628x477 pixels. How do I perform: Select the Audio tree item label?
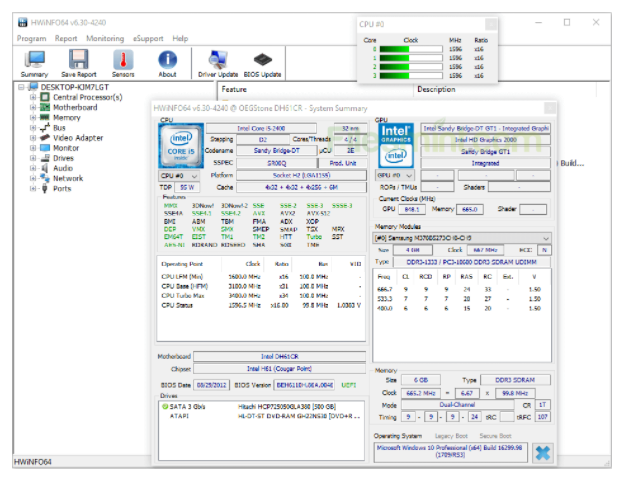(63, 168)
